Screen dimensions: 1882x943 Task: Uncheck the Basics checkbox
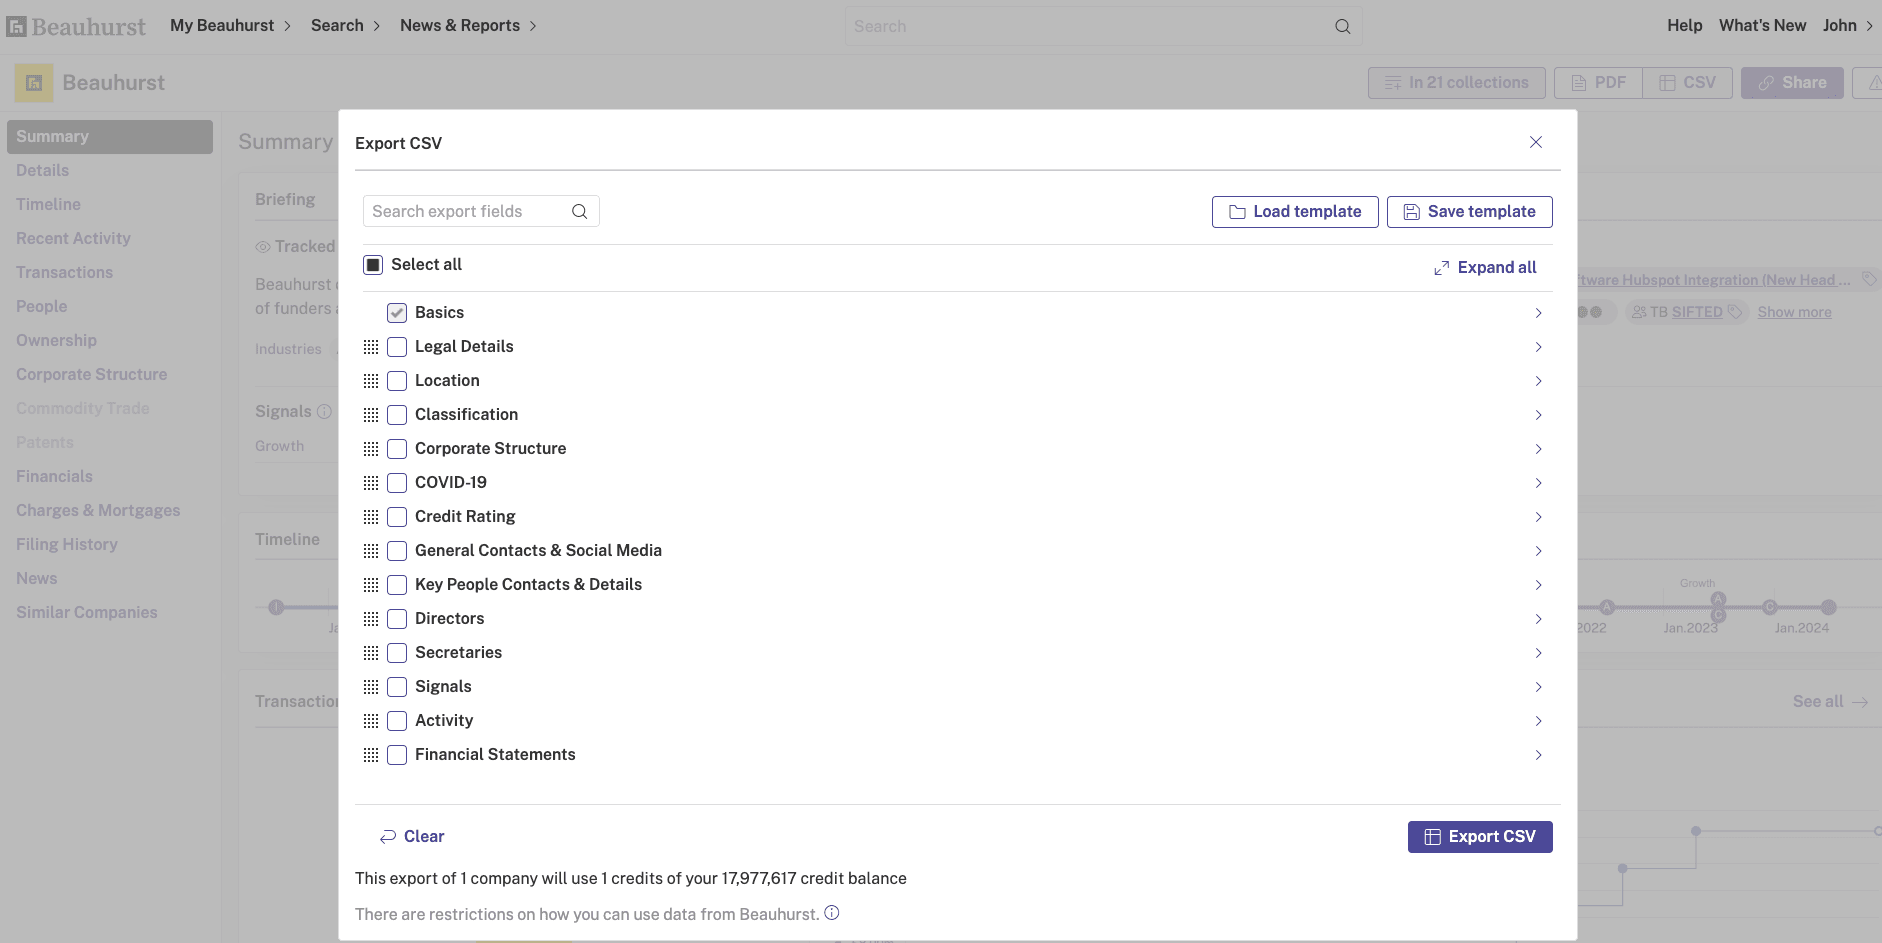397,313
